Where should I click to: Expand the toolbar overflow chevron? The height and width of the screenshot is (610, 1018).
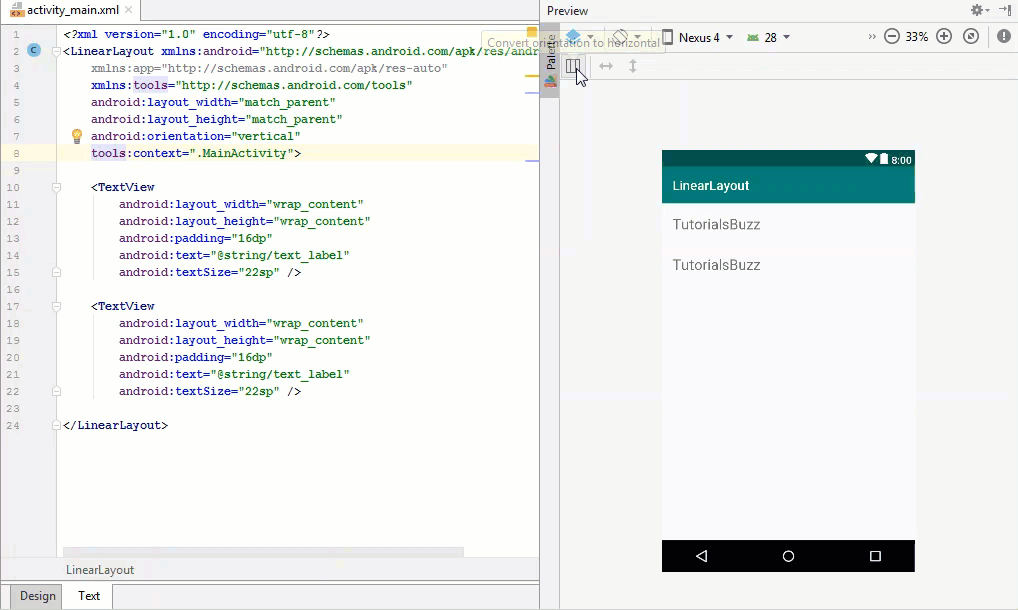click(x=872, y=36)
